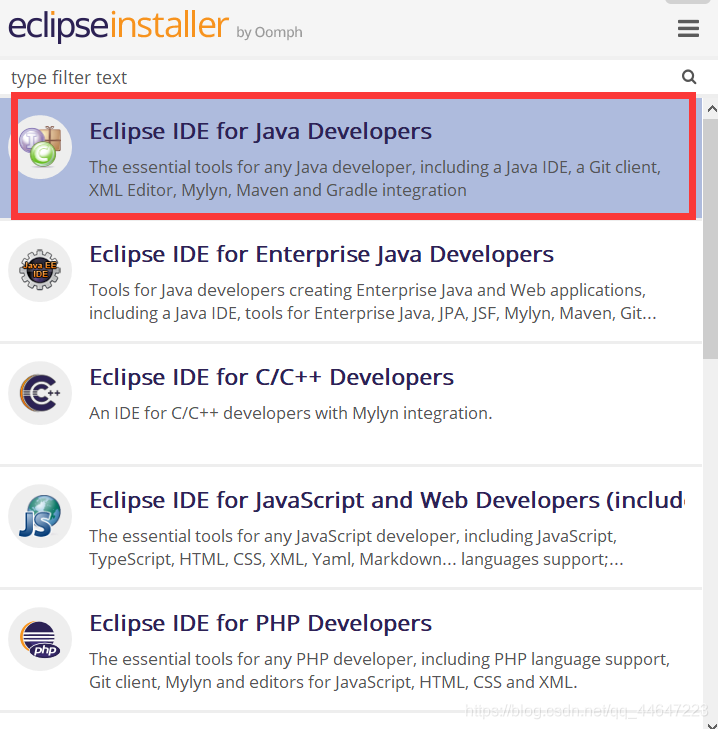Screen dimensions: 718x729
Task: Select Eclipse IDE for PHP Developers title
Action: [260, 623]
